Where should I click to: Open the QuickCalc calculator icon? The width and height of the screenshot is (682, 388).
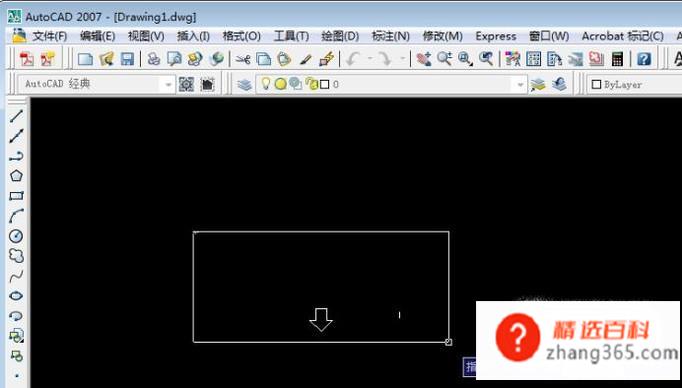point(617,59)
